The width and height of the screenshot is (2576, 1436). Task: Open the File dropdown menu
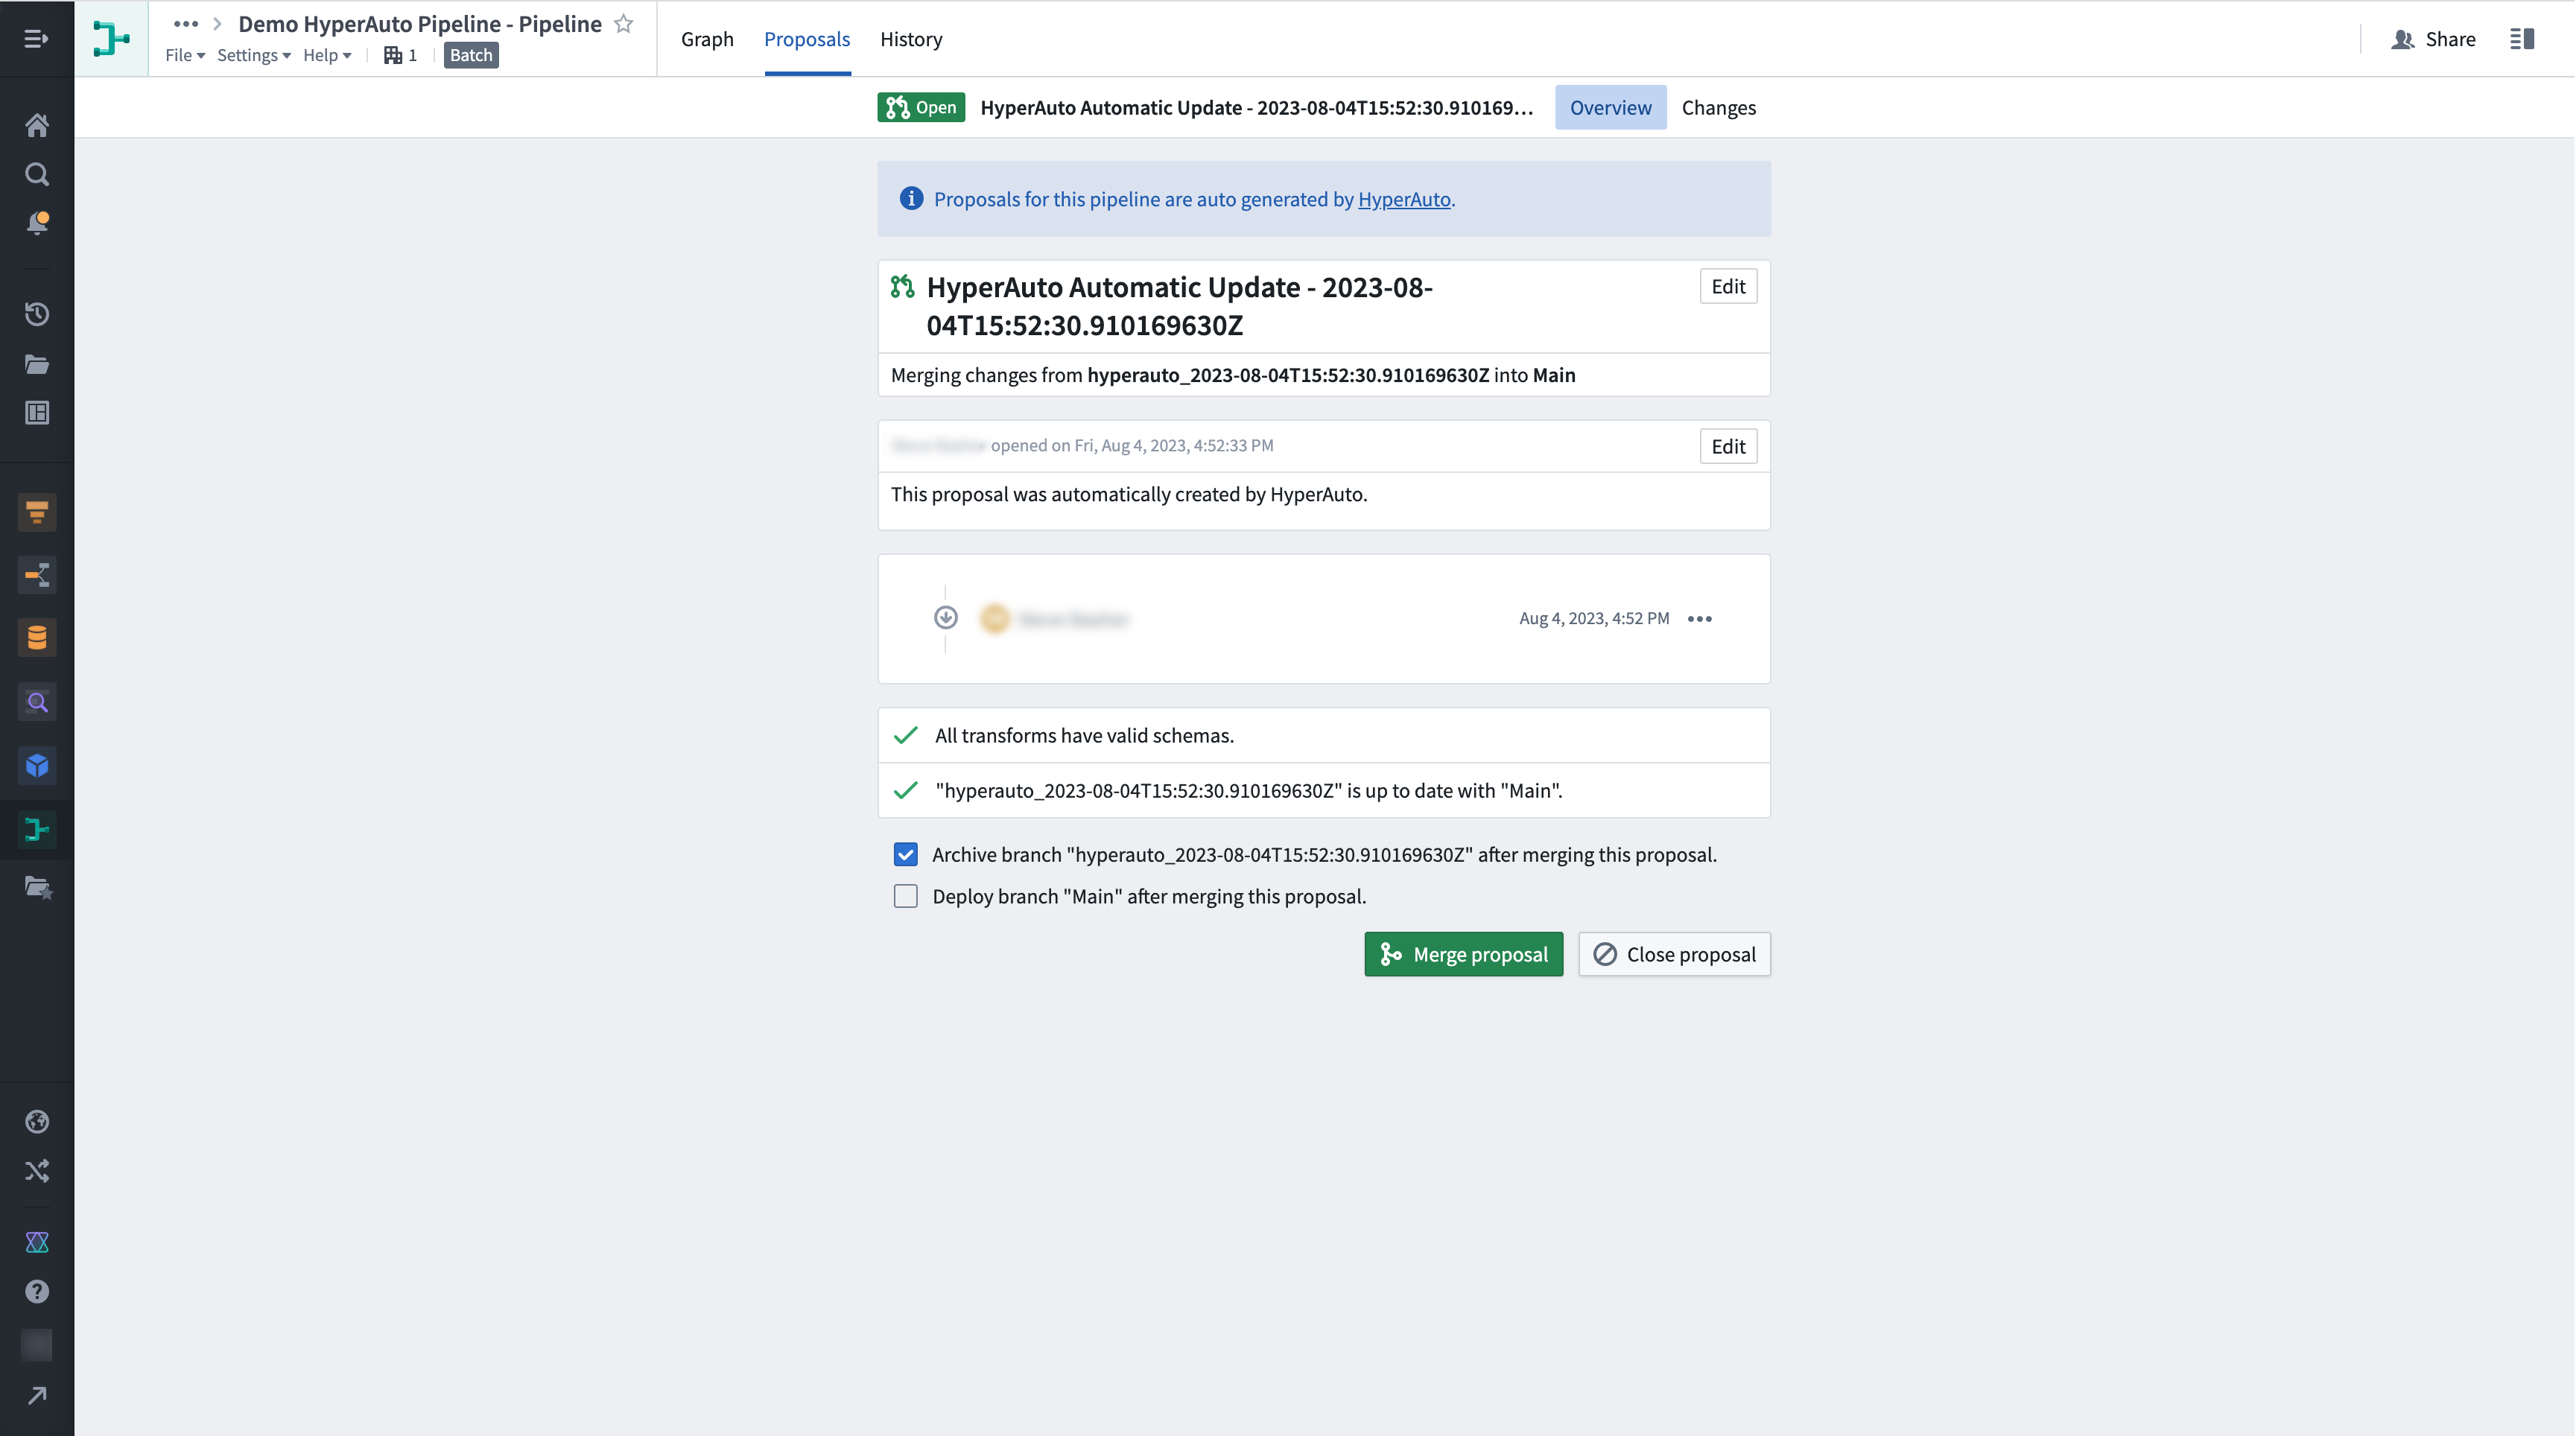point(185,55)
